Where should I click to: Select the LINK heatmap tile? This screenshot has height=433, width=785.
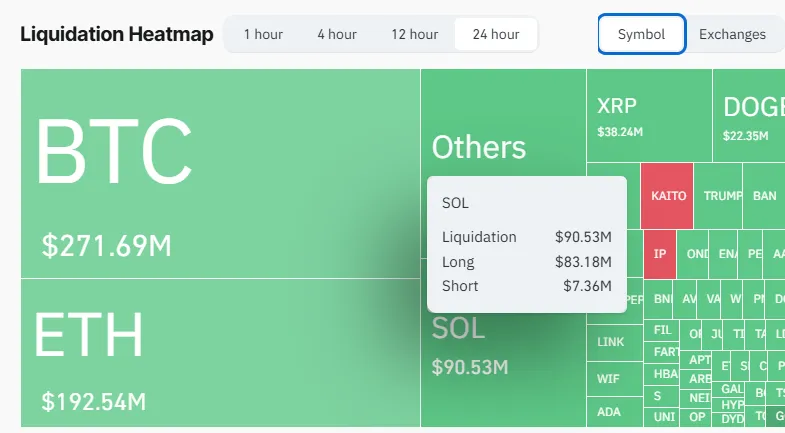click(x=611, y=342)
